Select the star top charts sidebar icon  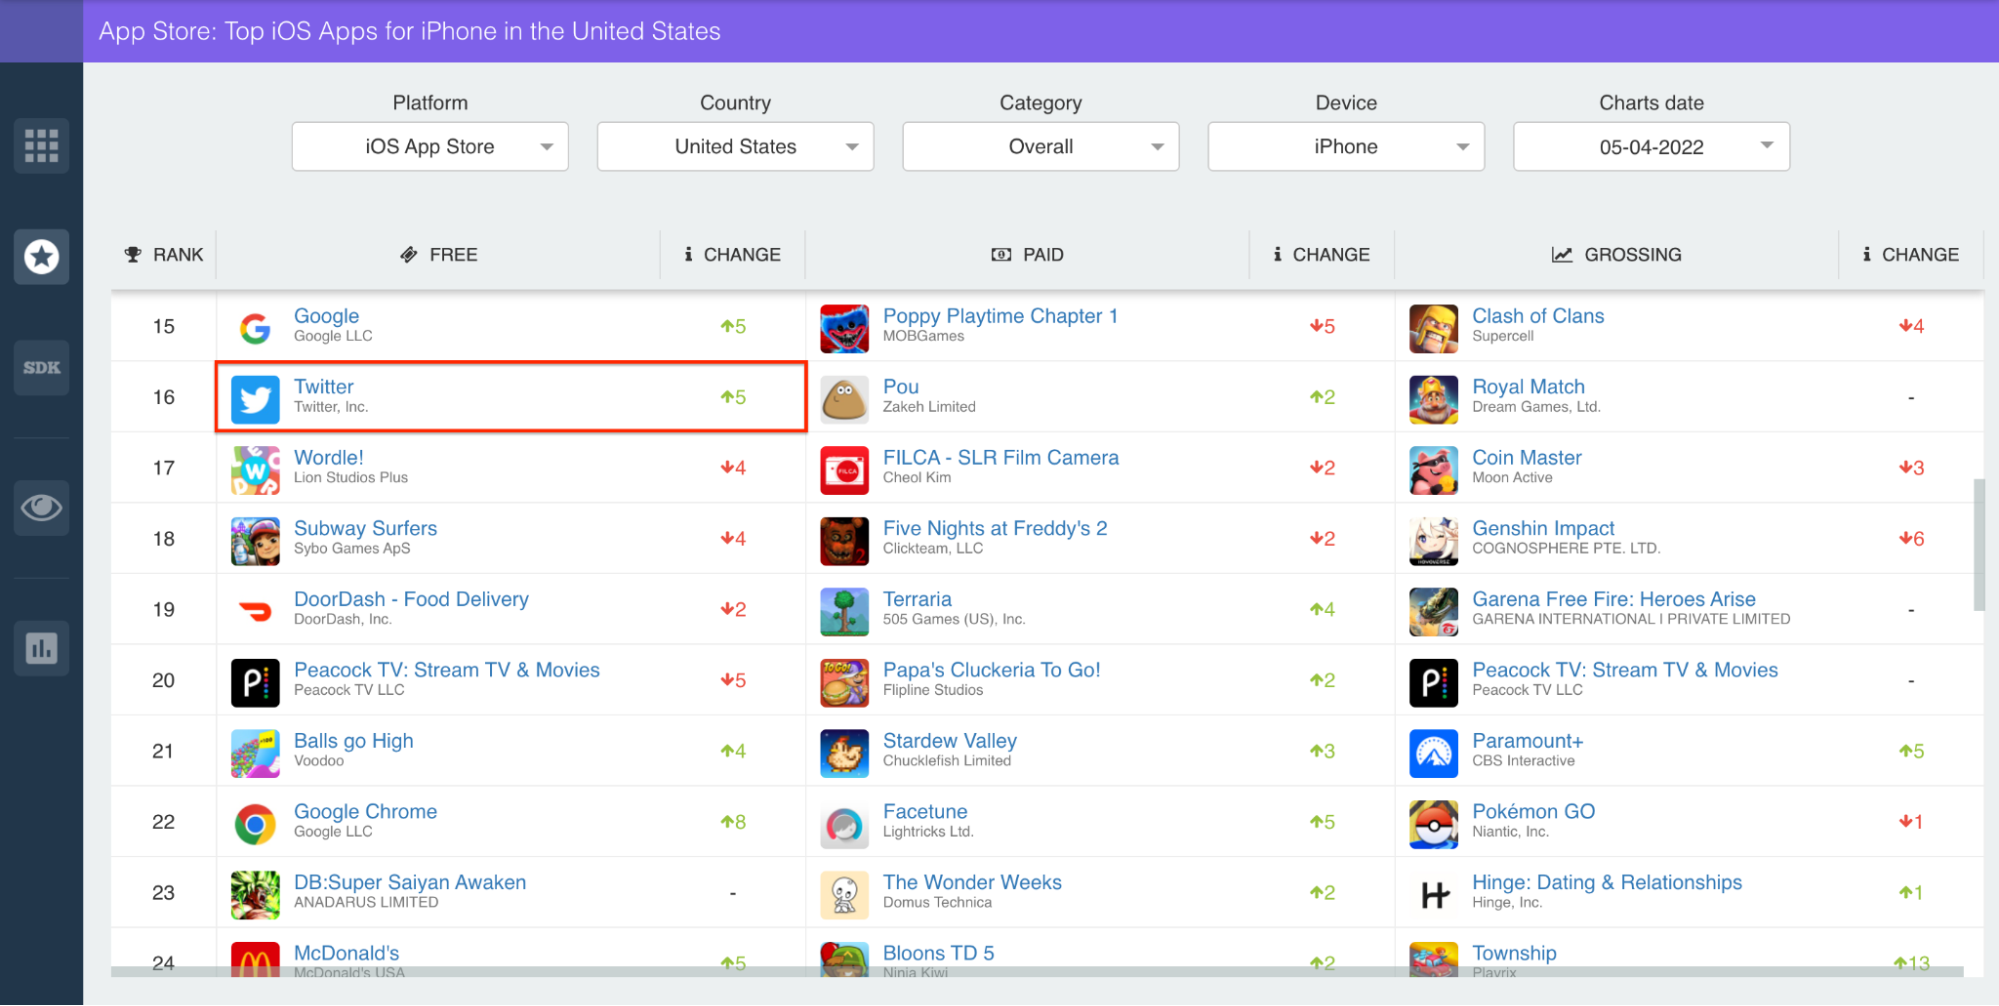pos(41,257)
